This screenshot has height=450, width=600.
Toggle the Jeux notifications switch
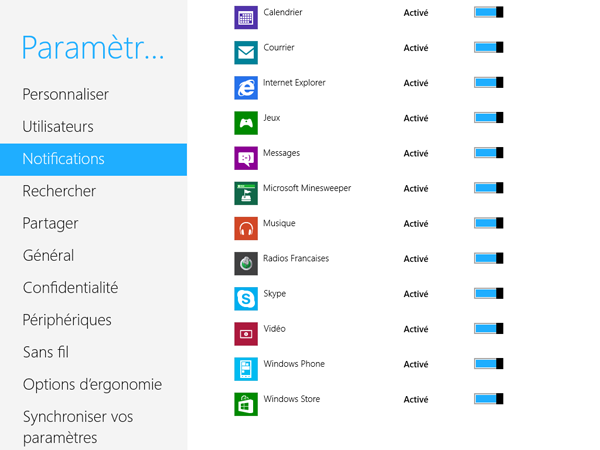[x=488, y=117]
